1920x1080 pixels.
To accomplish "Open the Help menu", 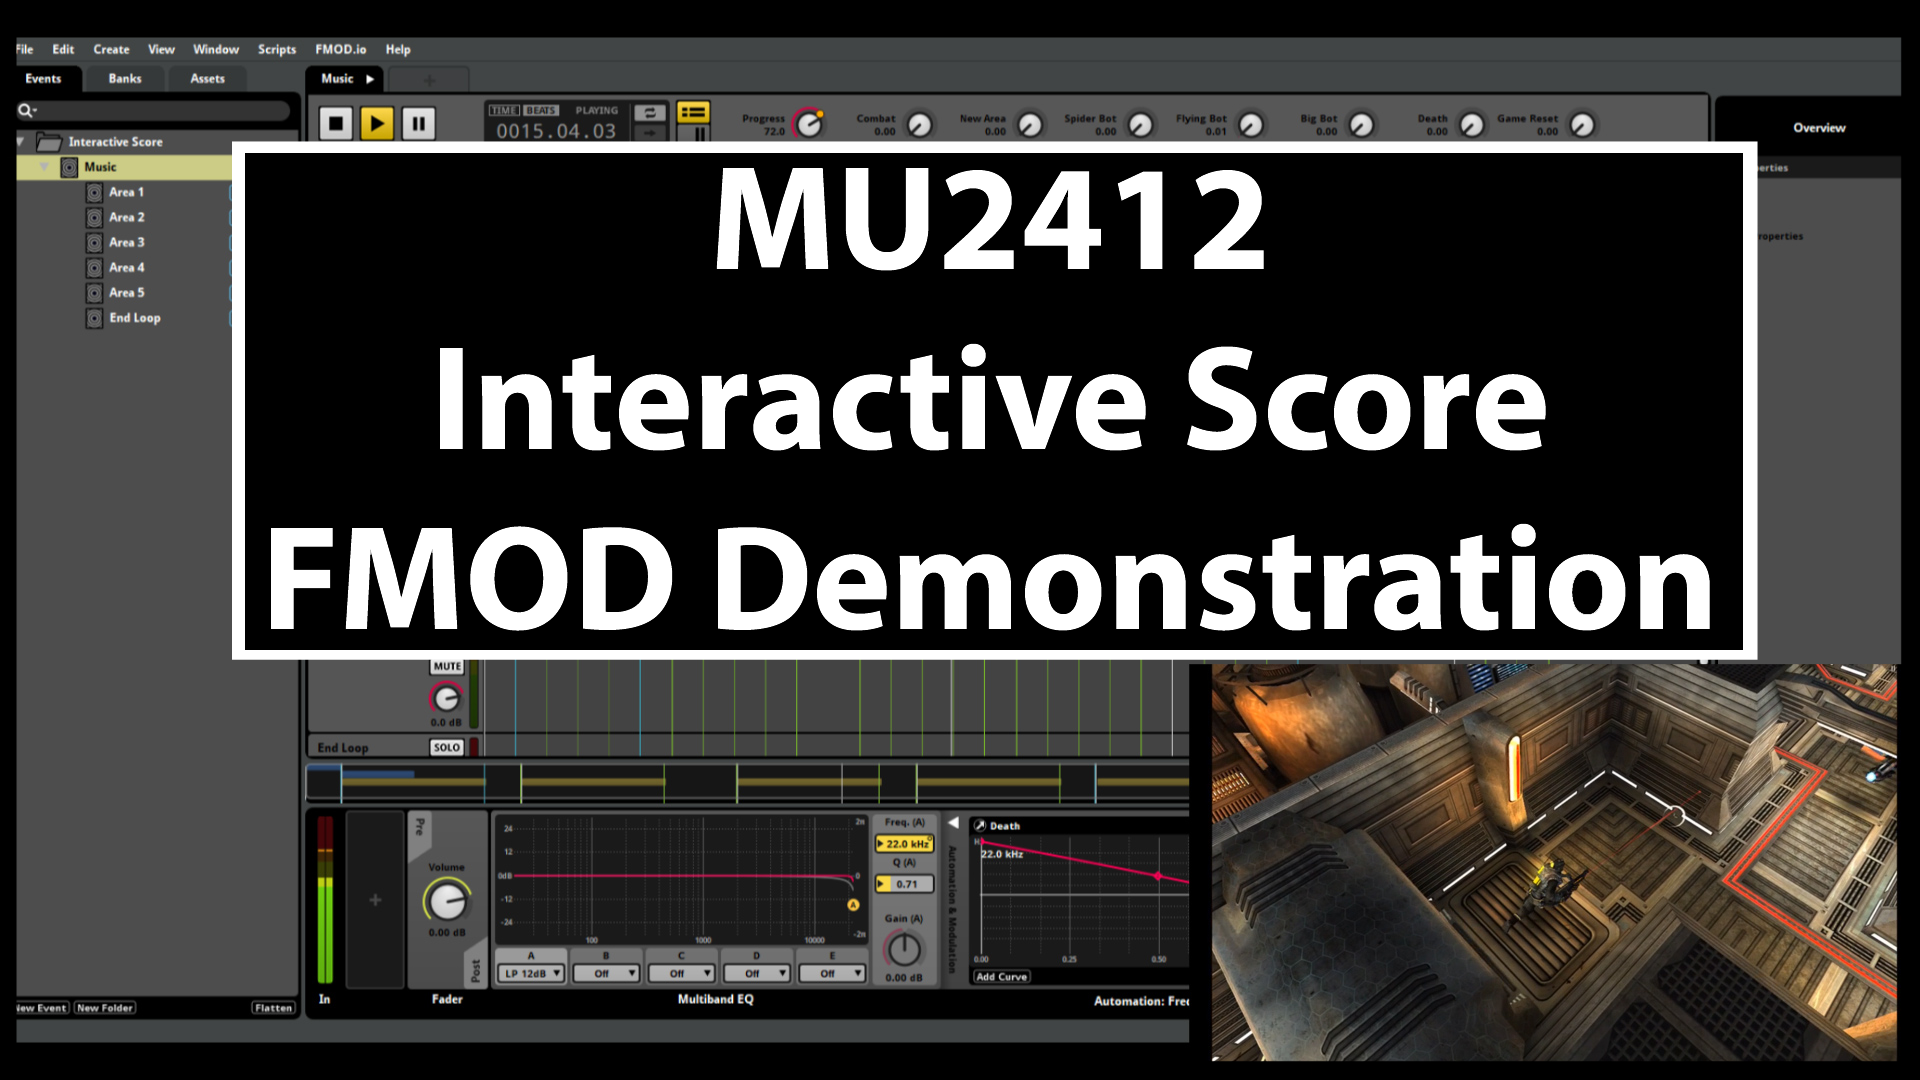I will [398, 49].
